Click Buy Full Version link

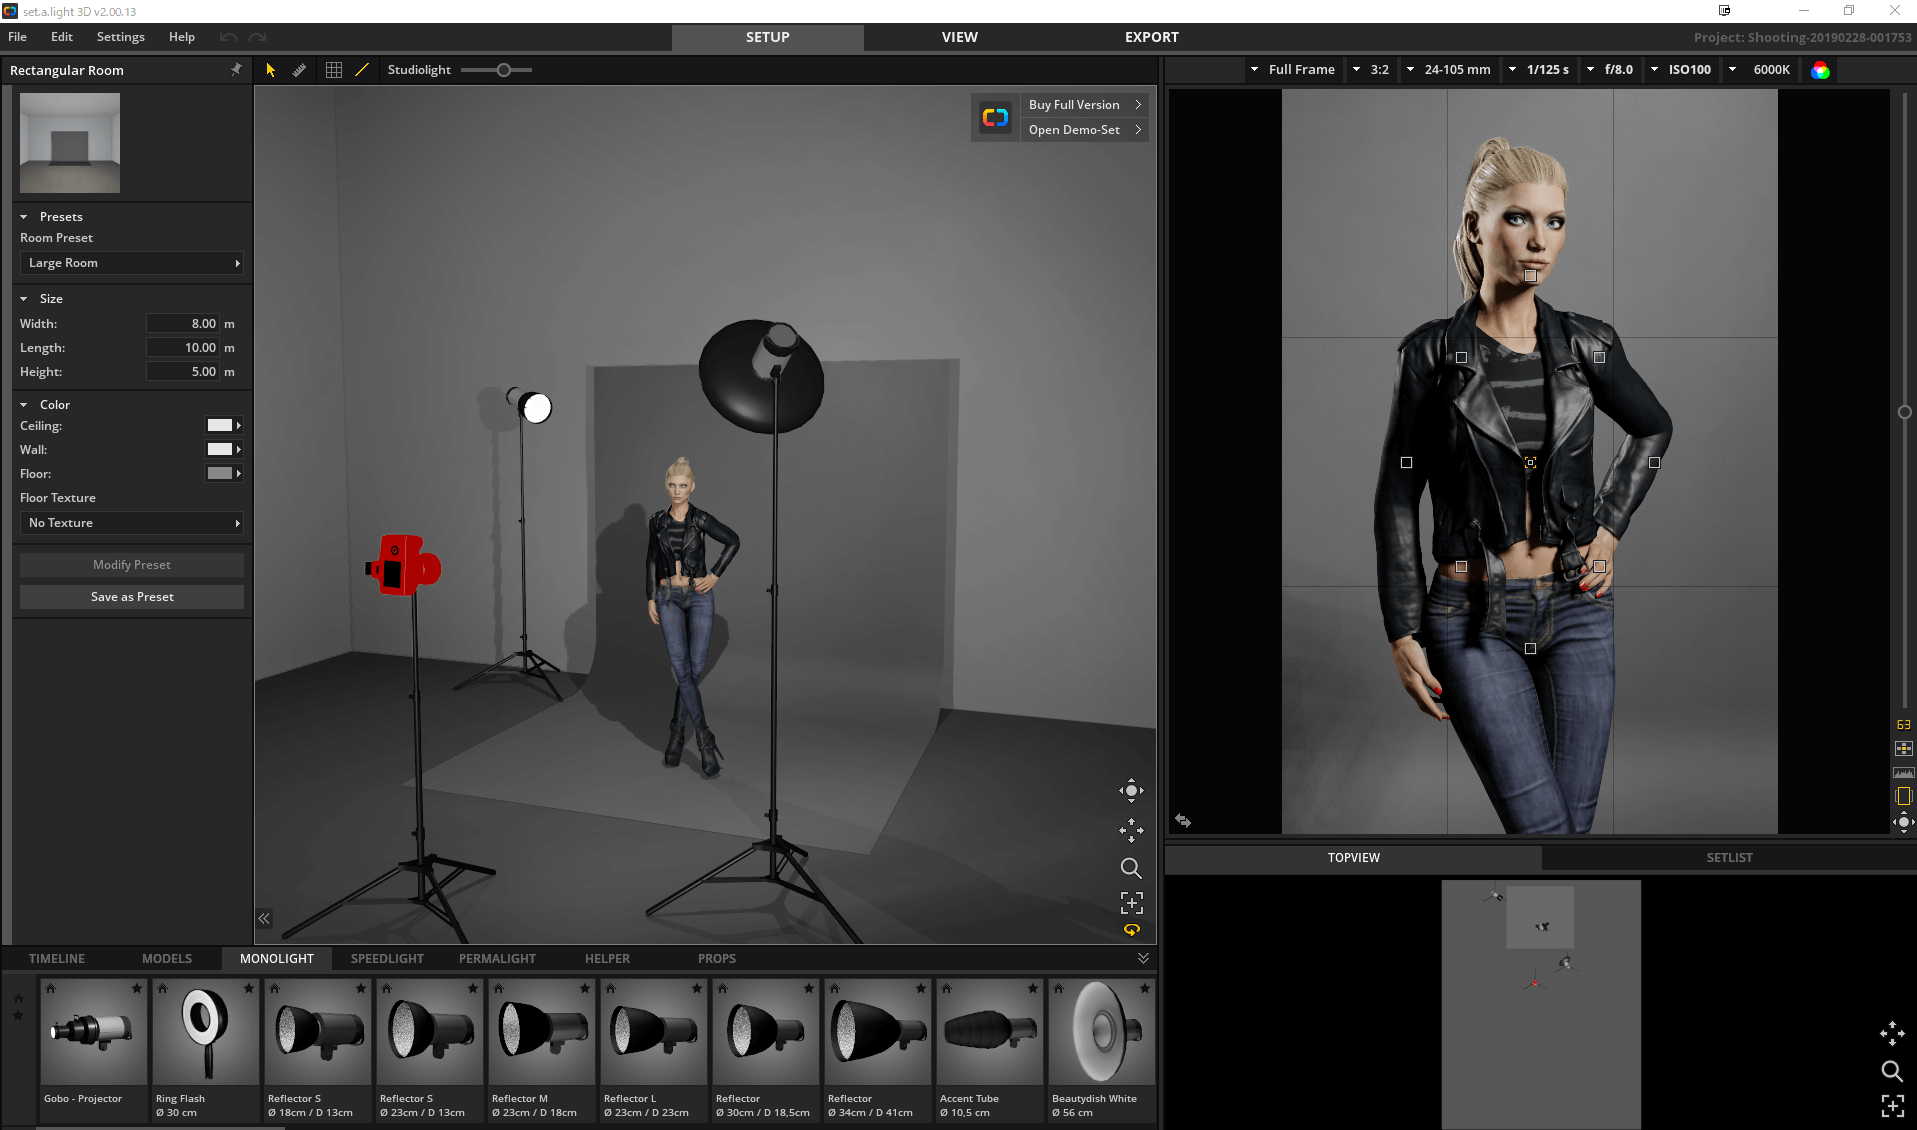pyautogui.click(x=1074, y=105)
